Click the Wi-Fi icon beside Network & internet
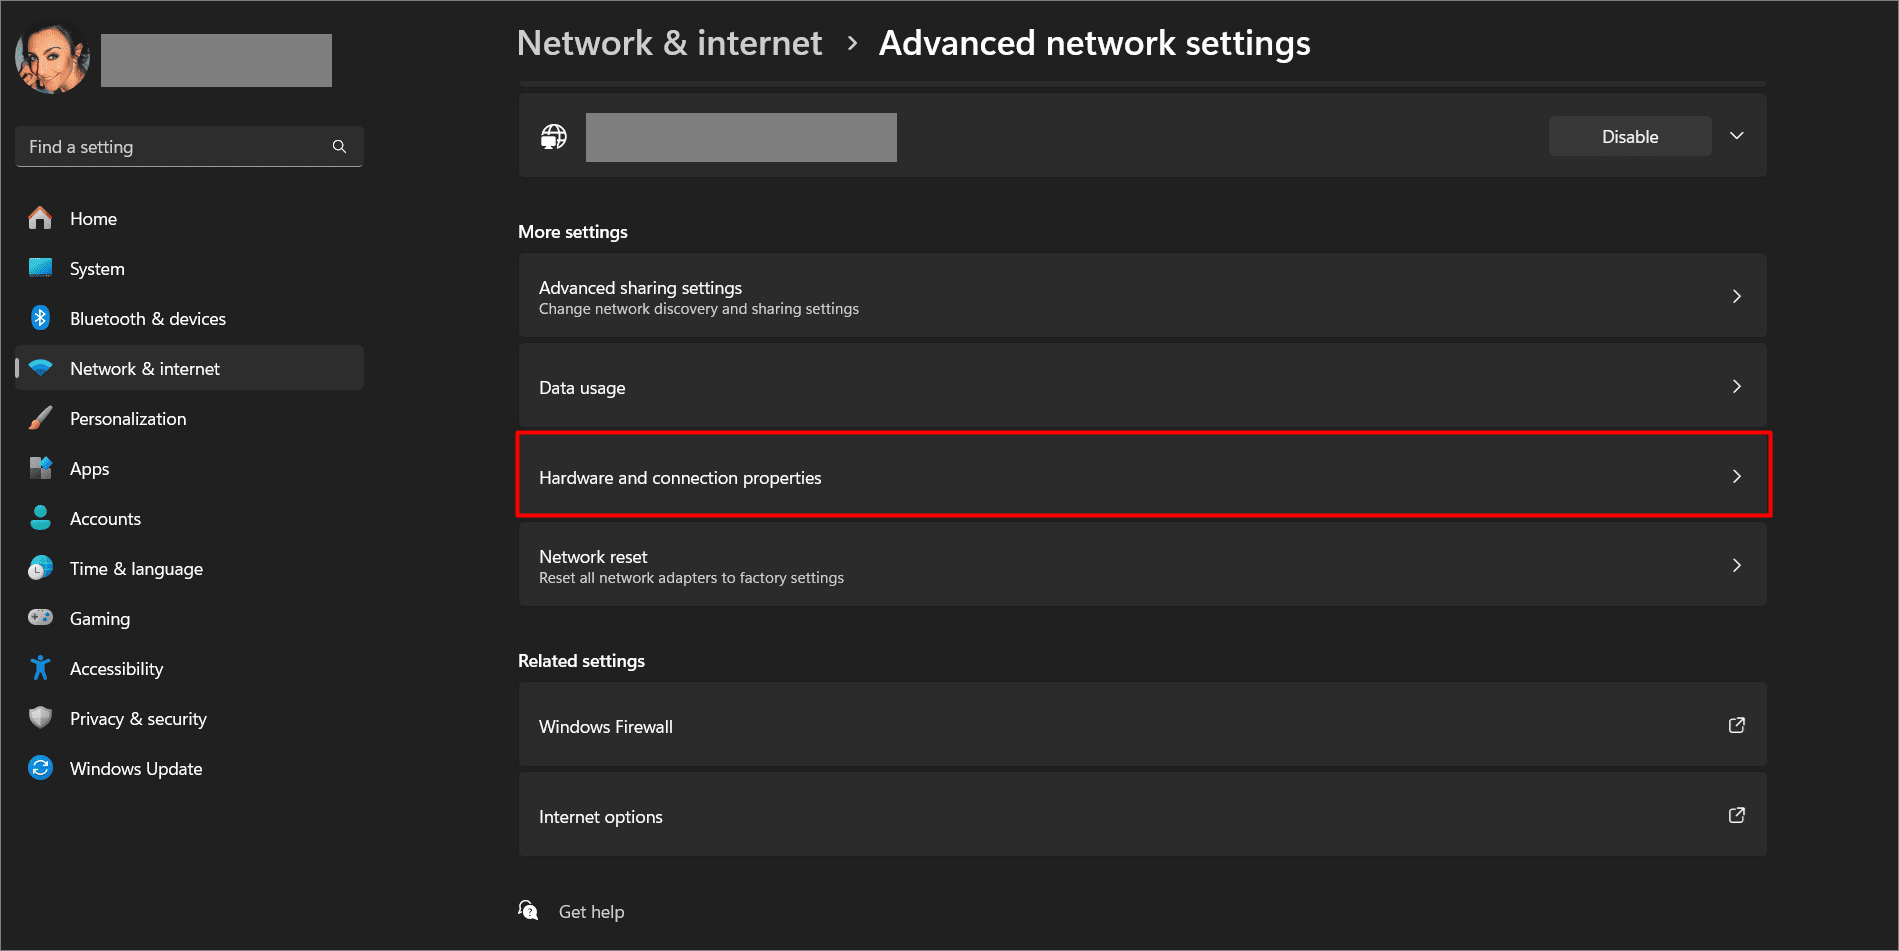The width and height of the screenshot is (1899, 951). coord(40,368)
